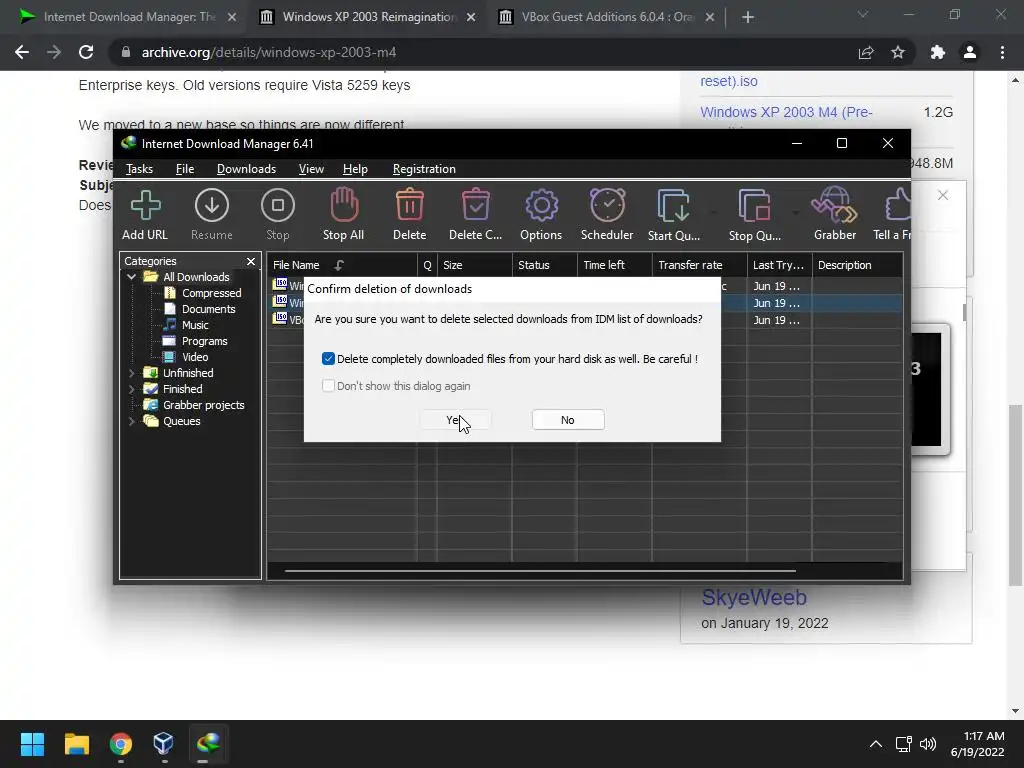Open Windows Start menu
The image size is (1024, 768).
(32, 743)
